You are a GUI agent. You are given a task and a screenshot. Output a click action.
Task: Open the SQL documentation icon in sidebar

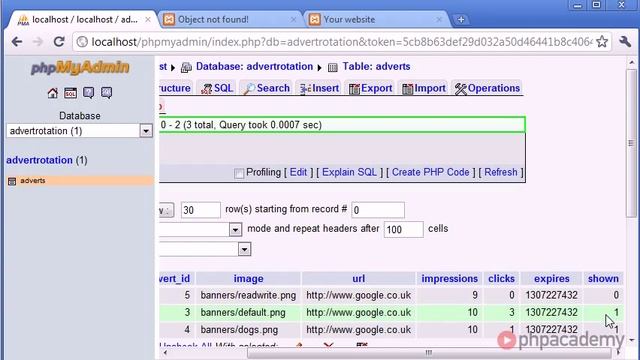click(106, 93)
